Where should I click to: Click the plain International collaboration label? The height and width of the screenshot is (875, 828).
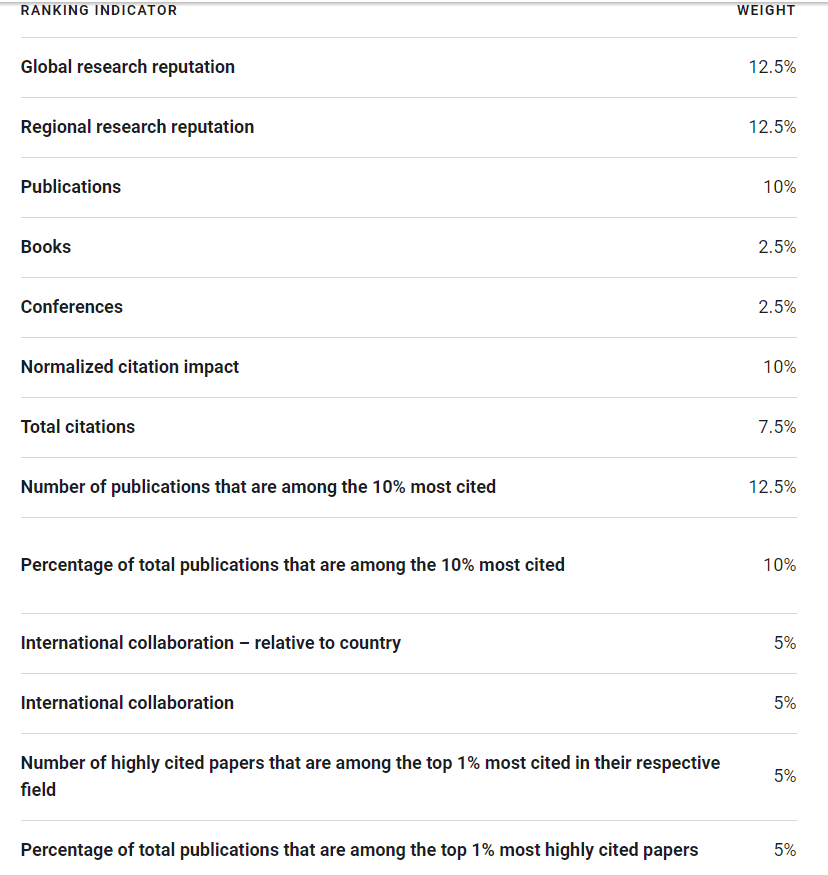[127, 703]
